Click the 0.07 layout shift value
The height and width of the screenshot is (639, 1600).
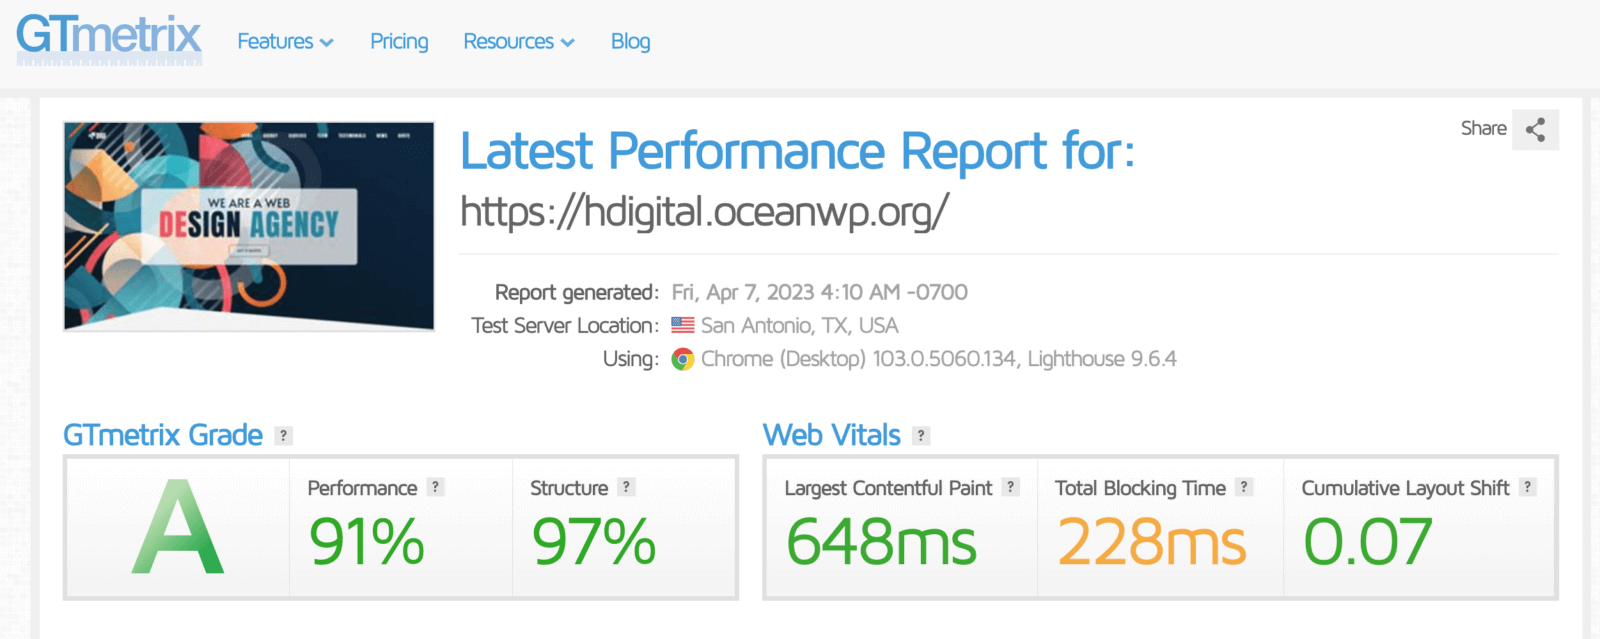tap(1368, 542)
